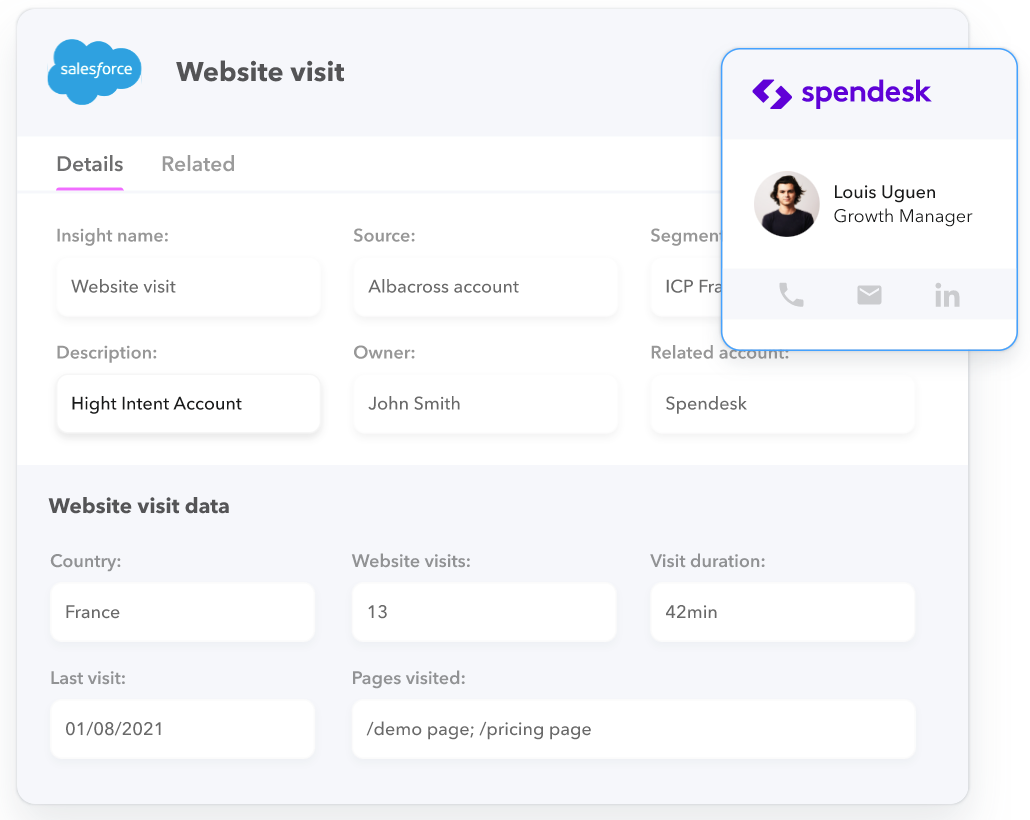The width and height of the screenshot is (1030, 820).
Task: Click Pages visited field '/demo page; /pricing page'
Action: click(x=633, y=729)
